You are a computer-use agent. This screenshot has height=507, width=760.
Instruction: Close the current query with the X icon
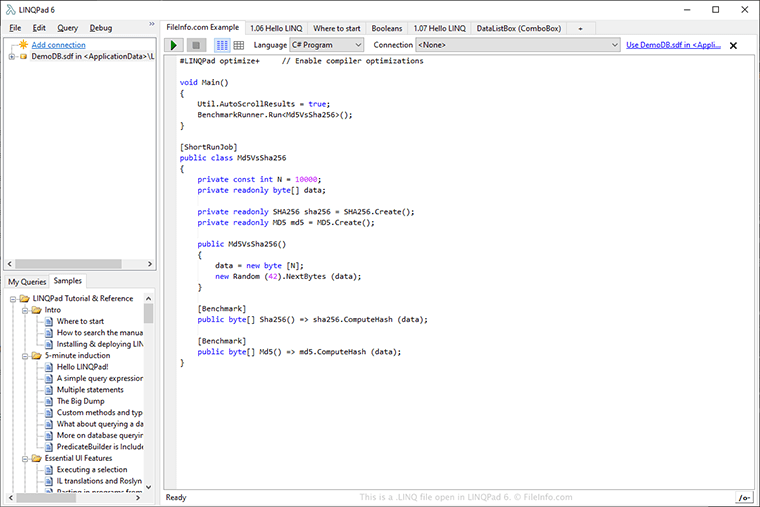733,46
